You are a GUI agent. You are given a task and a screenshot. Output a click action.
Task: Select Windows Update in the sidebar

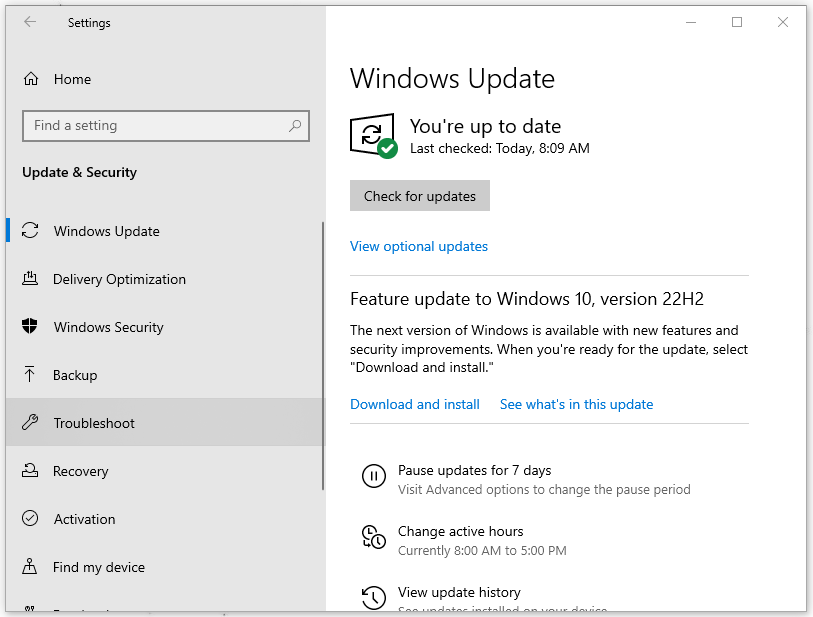pyautogui.click(x=106, y=231)
